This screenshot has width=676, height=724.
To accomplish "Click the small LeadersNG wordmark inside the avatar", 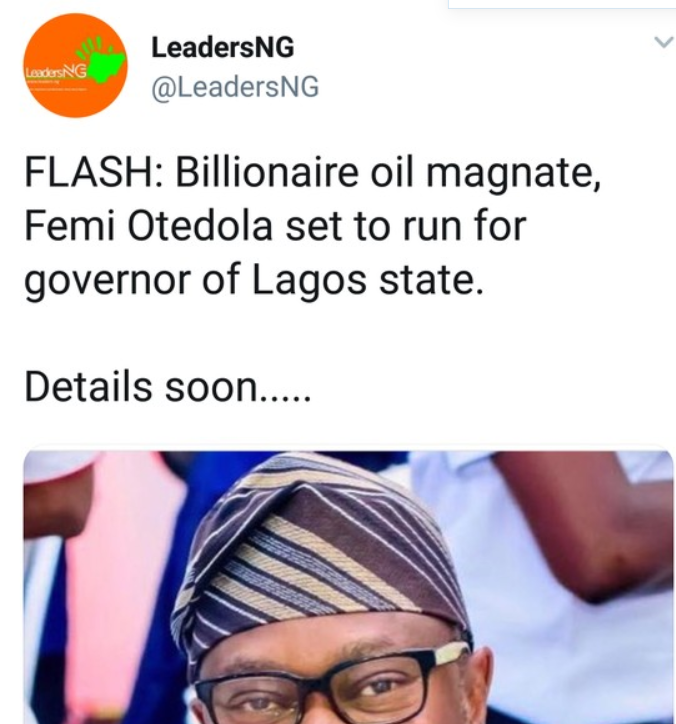I will point(56,72).
